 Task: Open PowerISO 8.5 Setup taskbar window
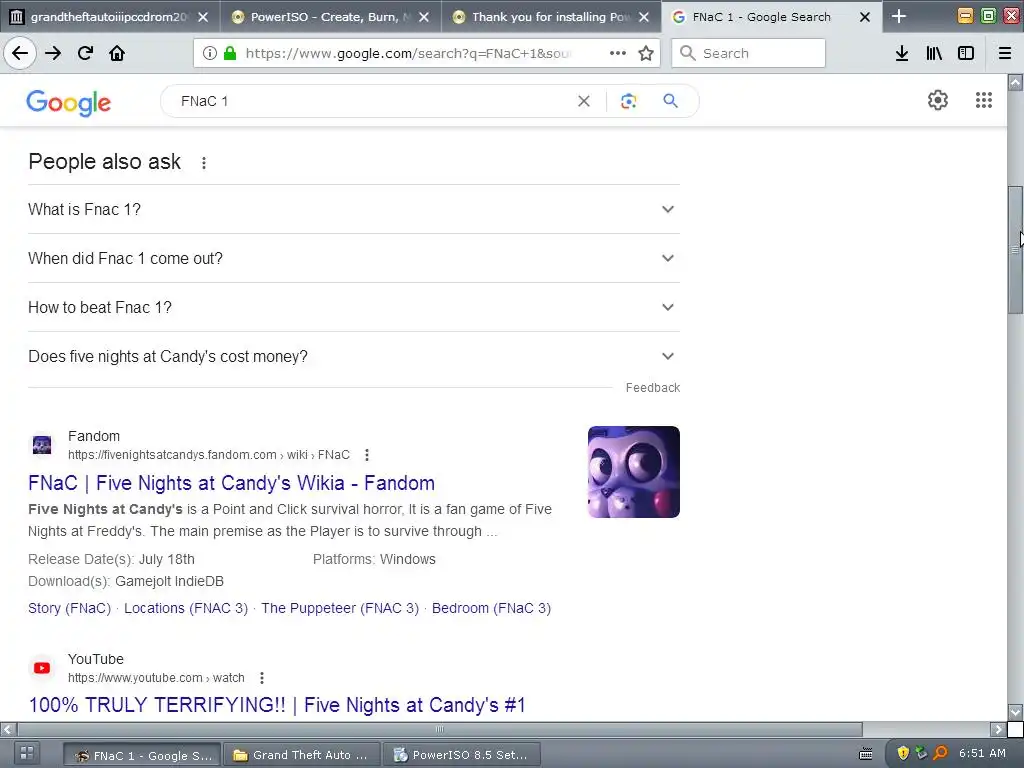click(462, 755)
